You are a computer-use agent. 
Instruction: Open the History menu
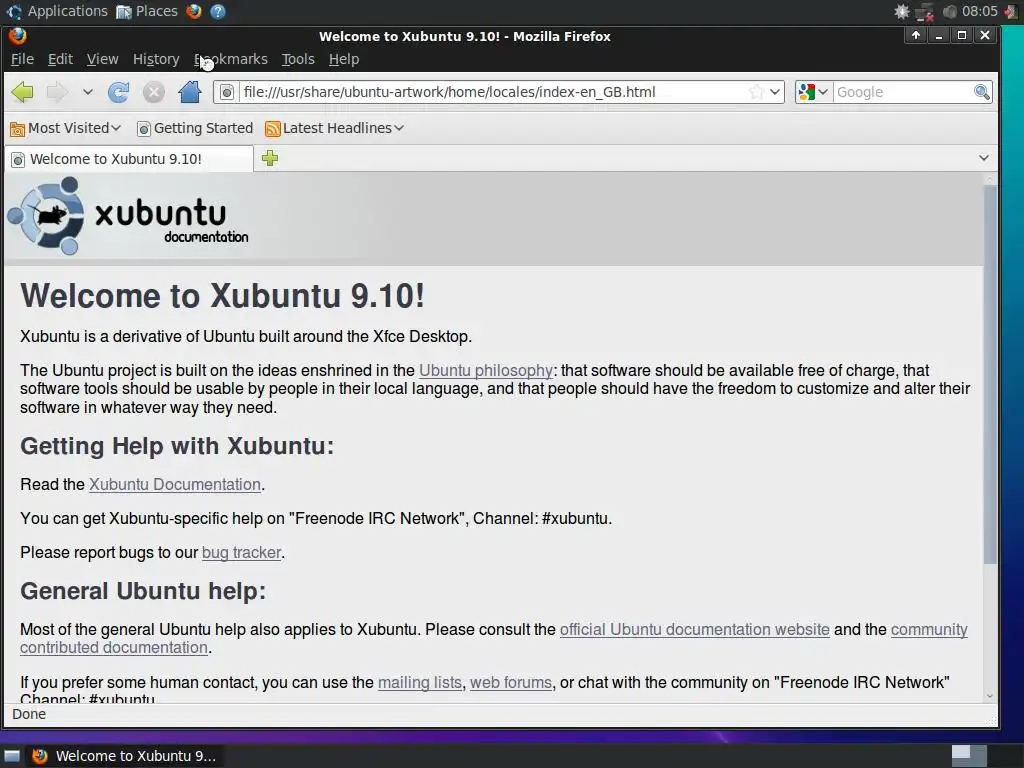point(156,59)
